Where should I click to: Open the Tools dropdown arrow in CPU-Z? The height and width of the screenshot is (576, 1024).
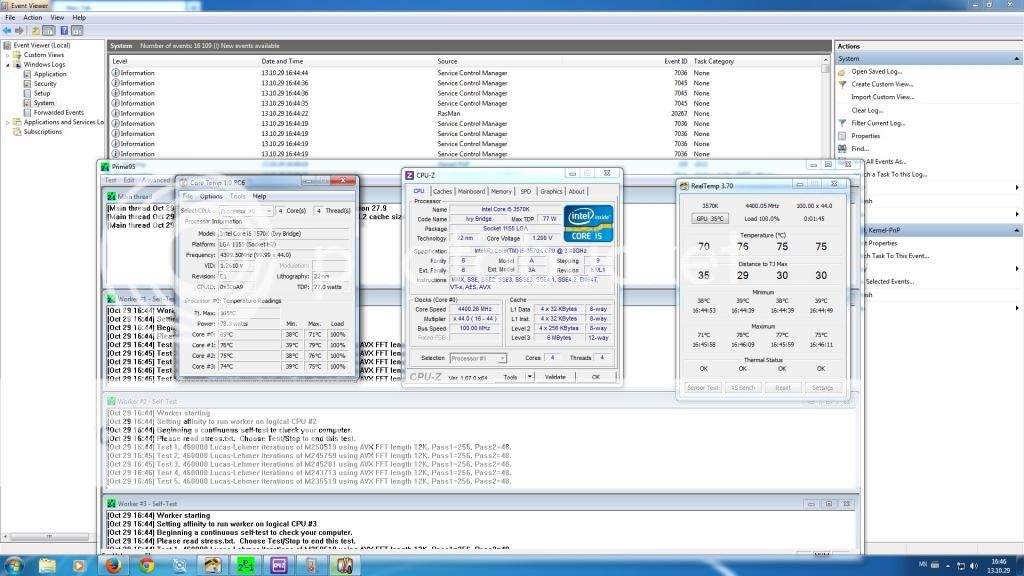coord(528,377)
